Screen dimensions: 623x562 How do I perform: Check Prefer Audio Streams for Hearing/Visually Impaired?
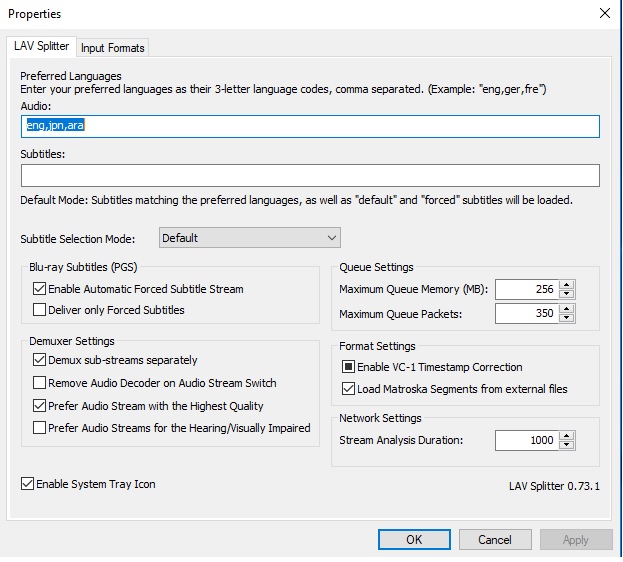point(40,428)
